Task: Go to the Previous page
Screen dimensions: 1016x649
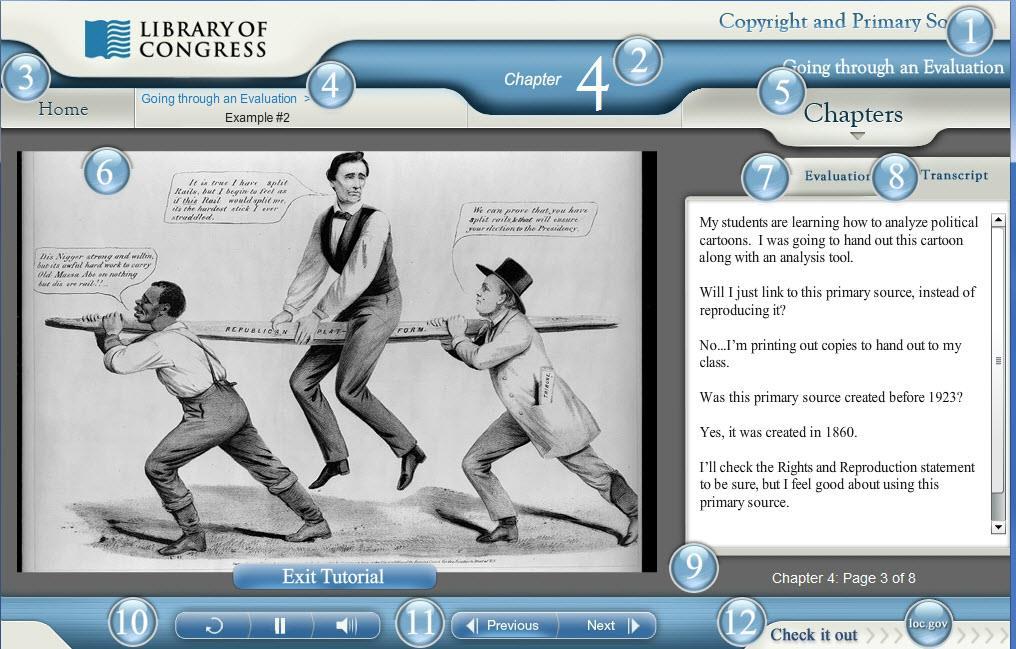Action: click(x=503, y=626)
